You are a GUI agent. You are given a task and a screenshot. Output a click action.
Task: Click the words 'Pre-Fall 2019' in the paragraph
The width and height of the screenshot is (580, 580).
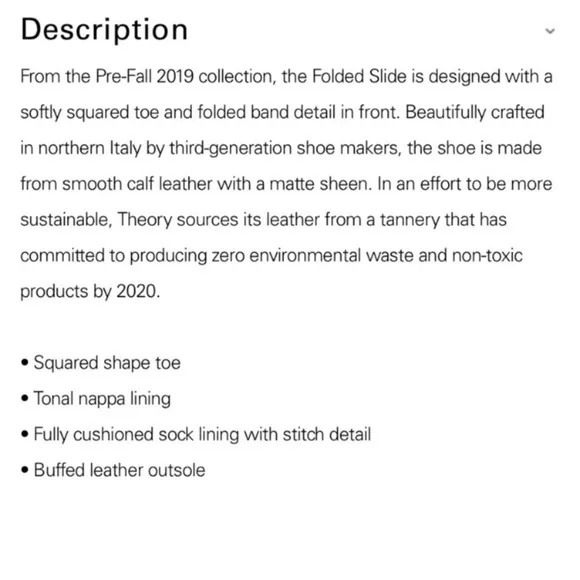(145, 77)
